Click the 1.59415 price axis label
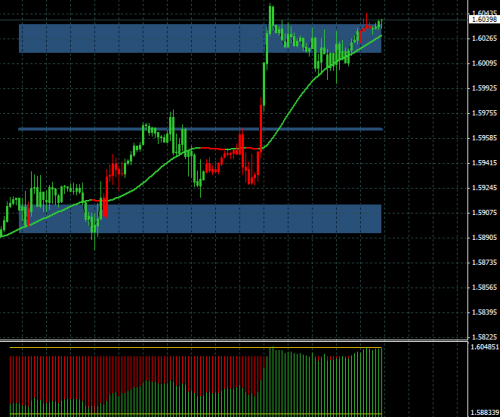 [x=484, y=163]
